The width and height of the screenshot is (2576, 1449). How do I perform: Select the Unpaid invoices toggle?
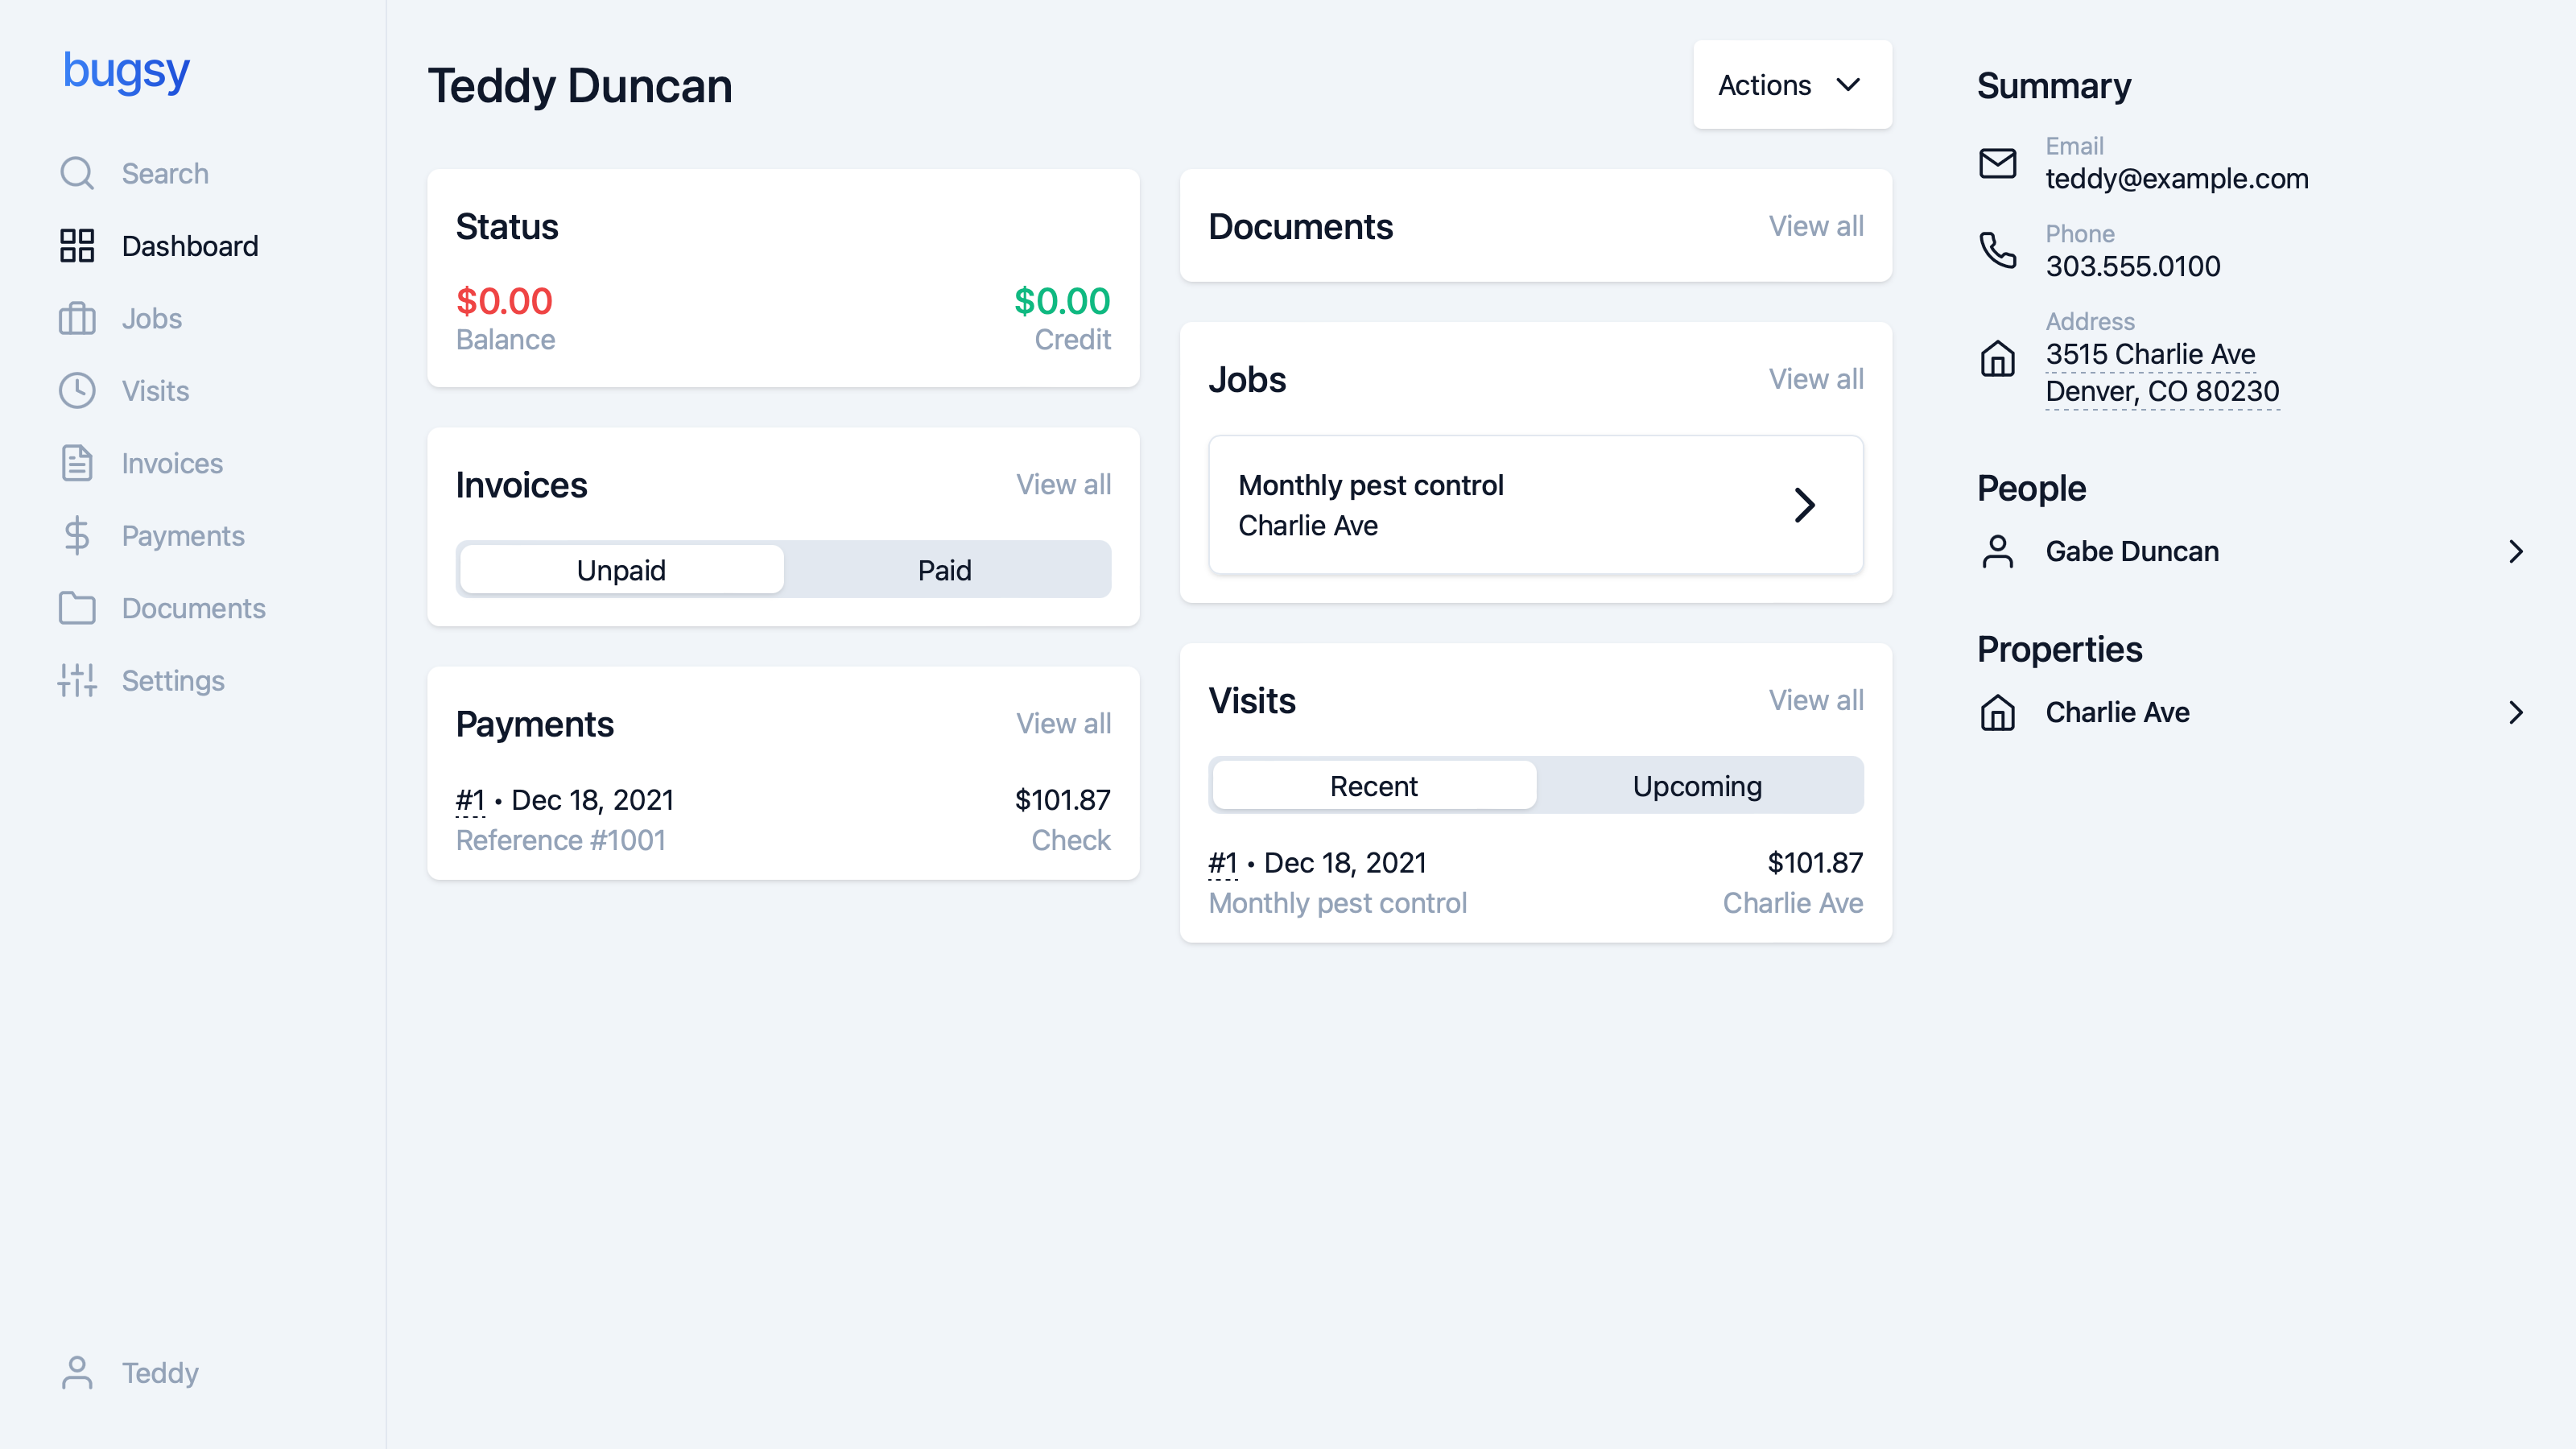pos(621,570)
